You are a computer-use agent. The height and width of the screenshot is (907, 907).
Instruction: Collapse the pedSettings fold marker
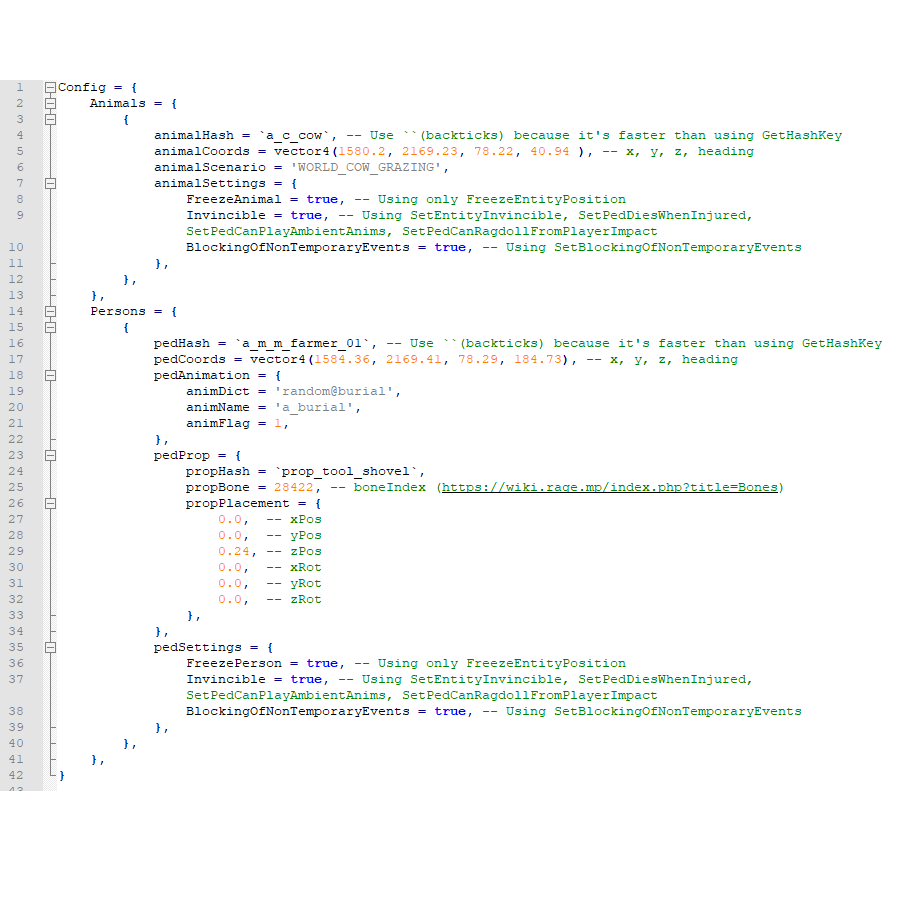pyautogui.click(x=50, y=647)
